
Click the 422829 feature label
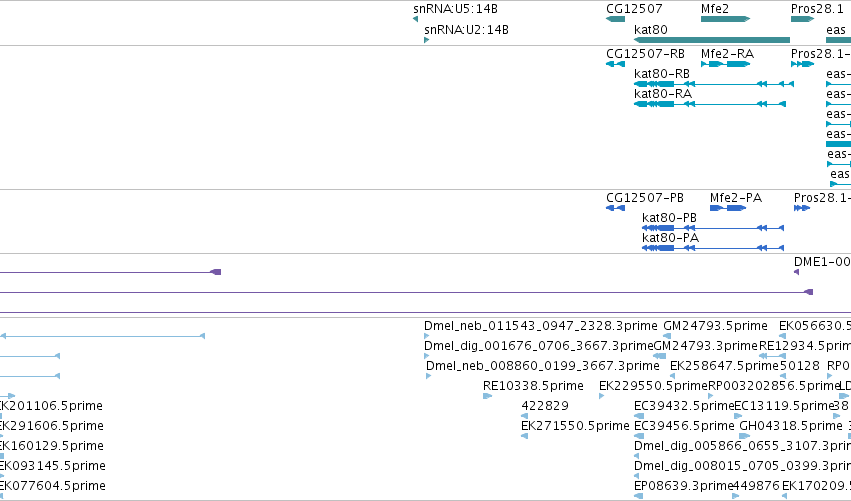point(545,406)
